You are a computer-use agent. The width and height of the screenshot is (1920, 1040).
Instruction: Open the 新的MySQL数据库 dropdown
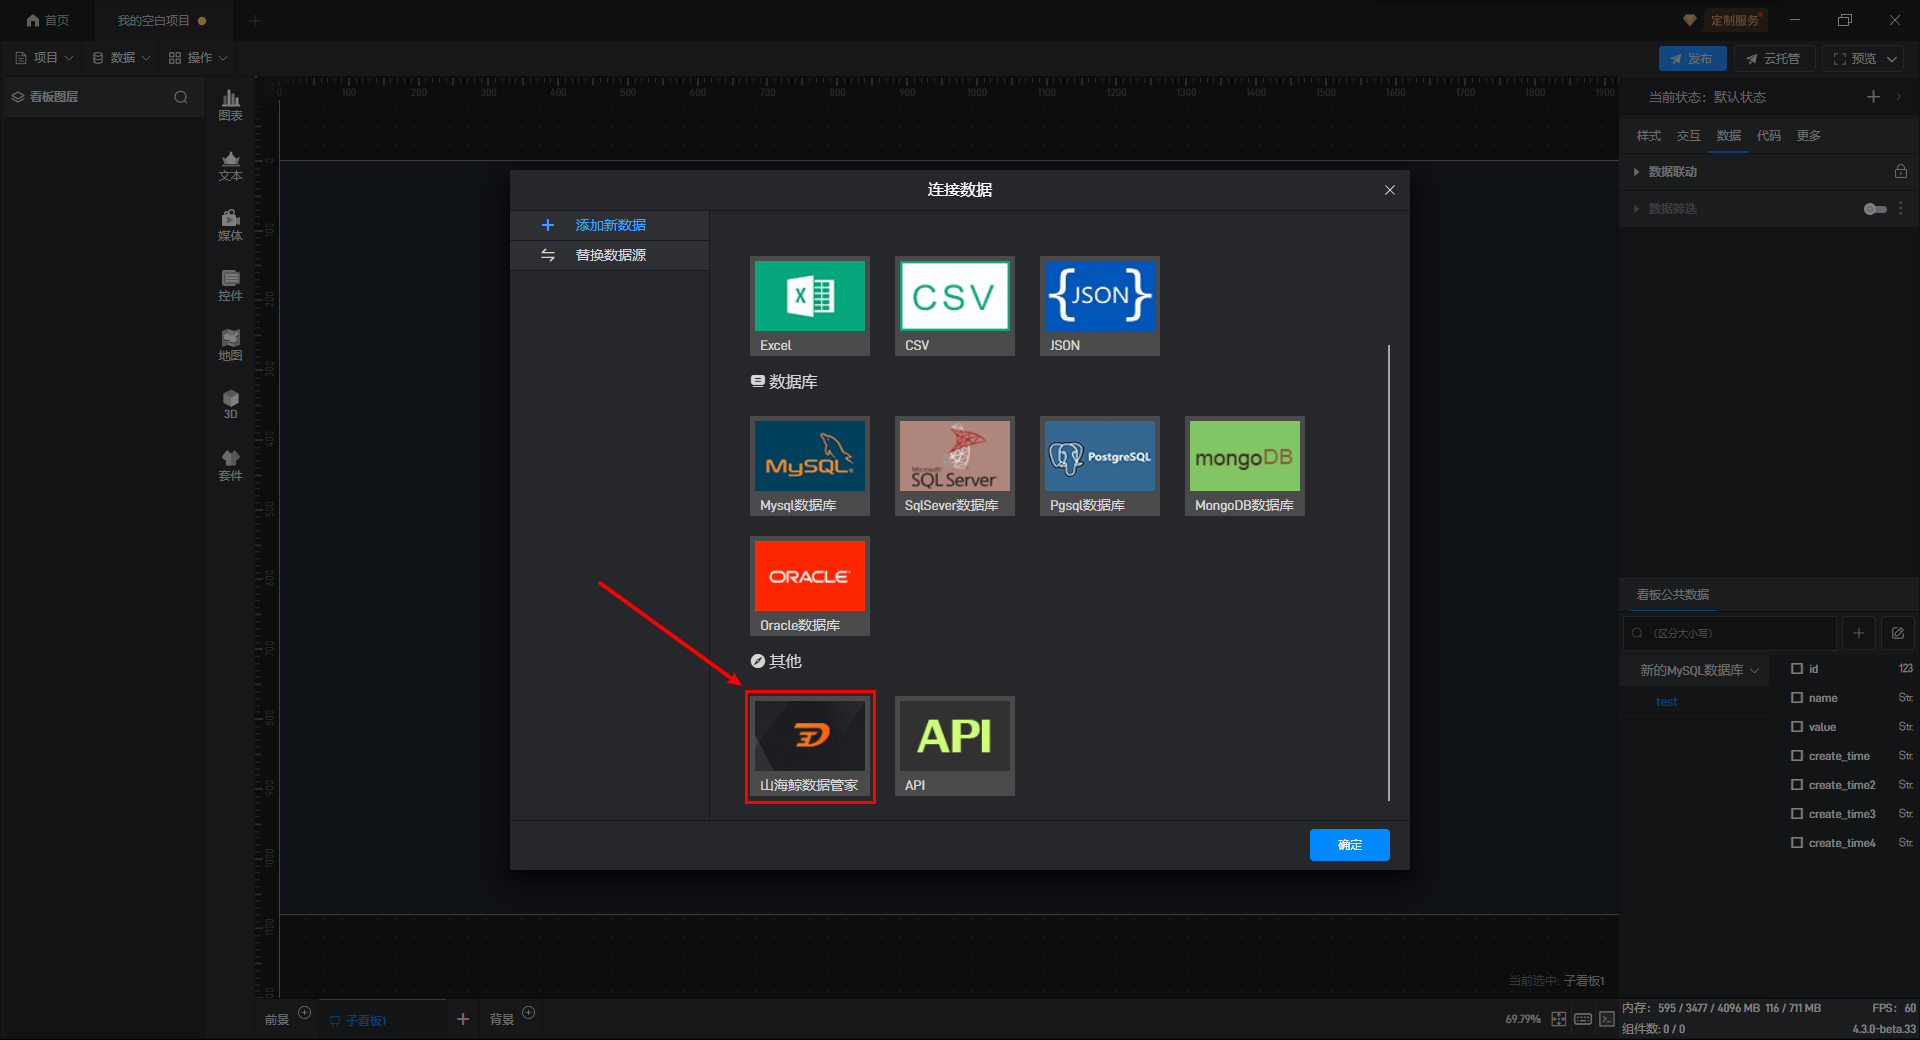coord(1698,670)
